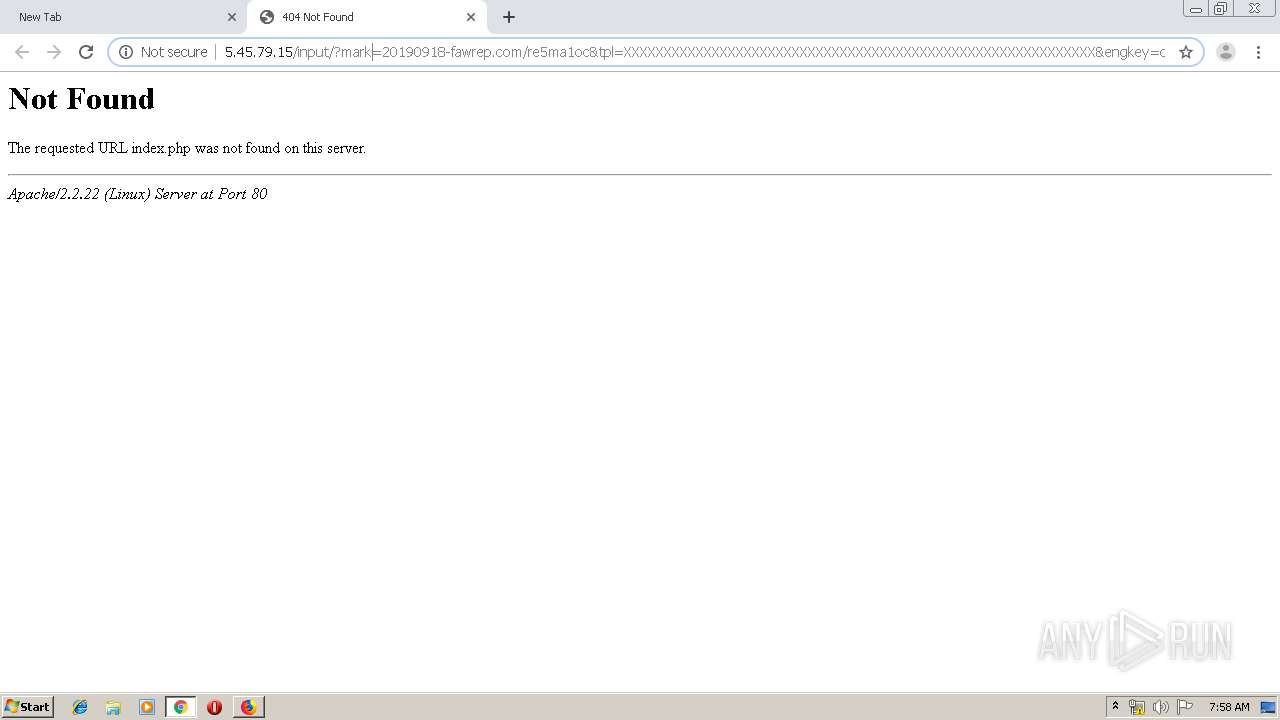
Task: Switch to the New Tab tab
Action: 123,17
